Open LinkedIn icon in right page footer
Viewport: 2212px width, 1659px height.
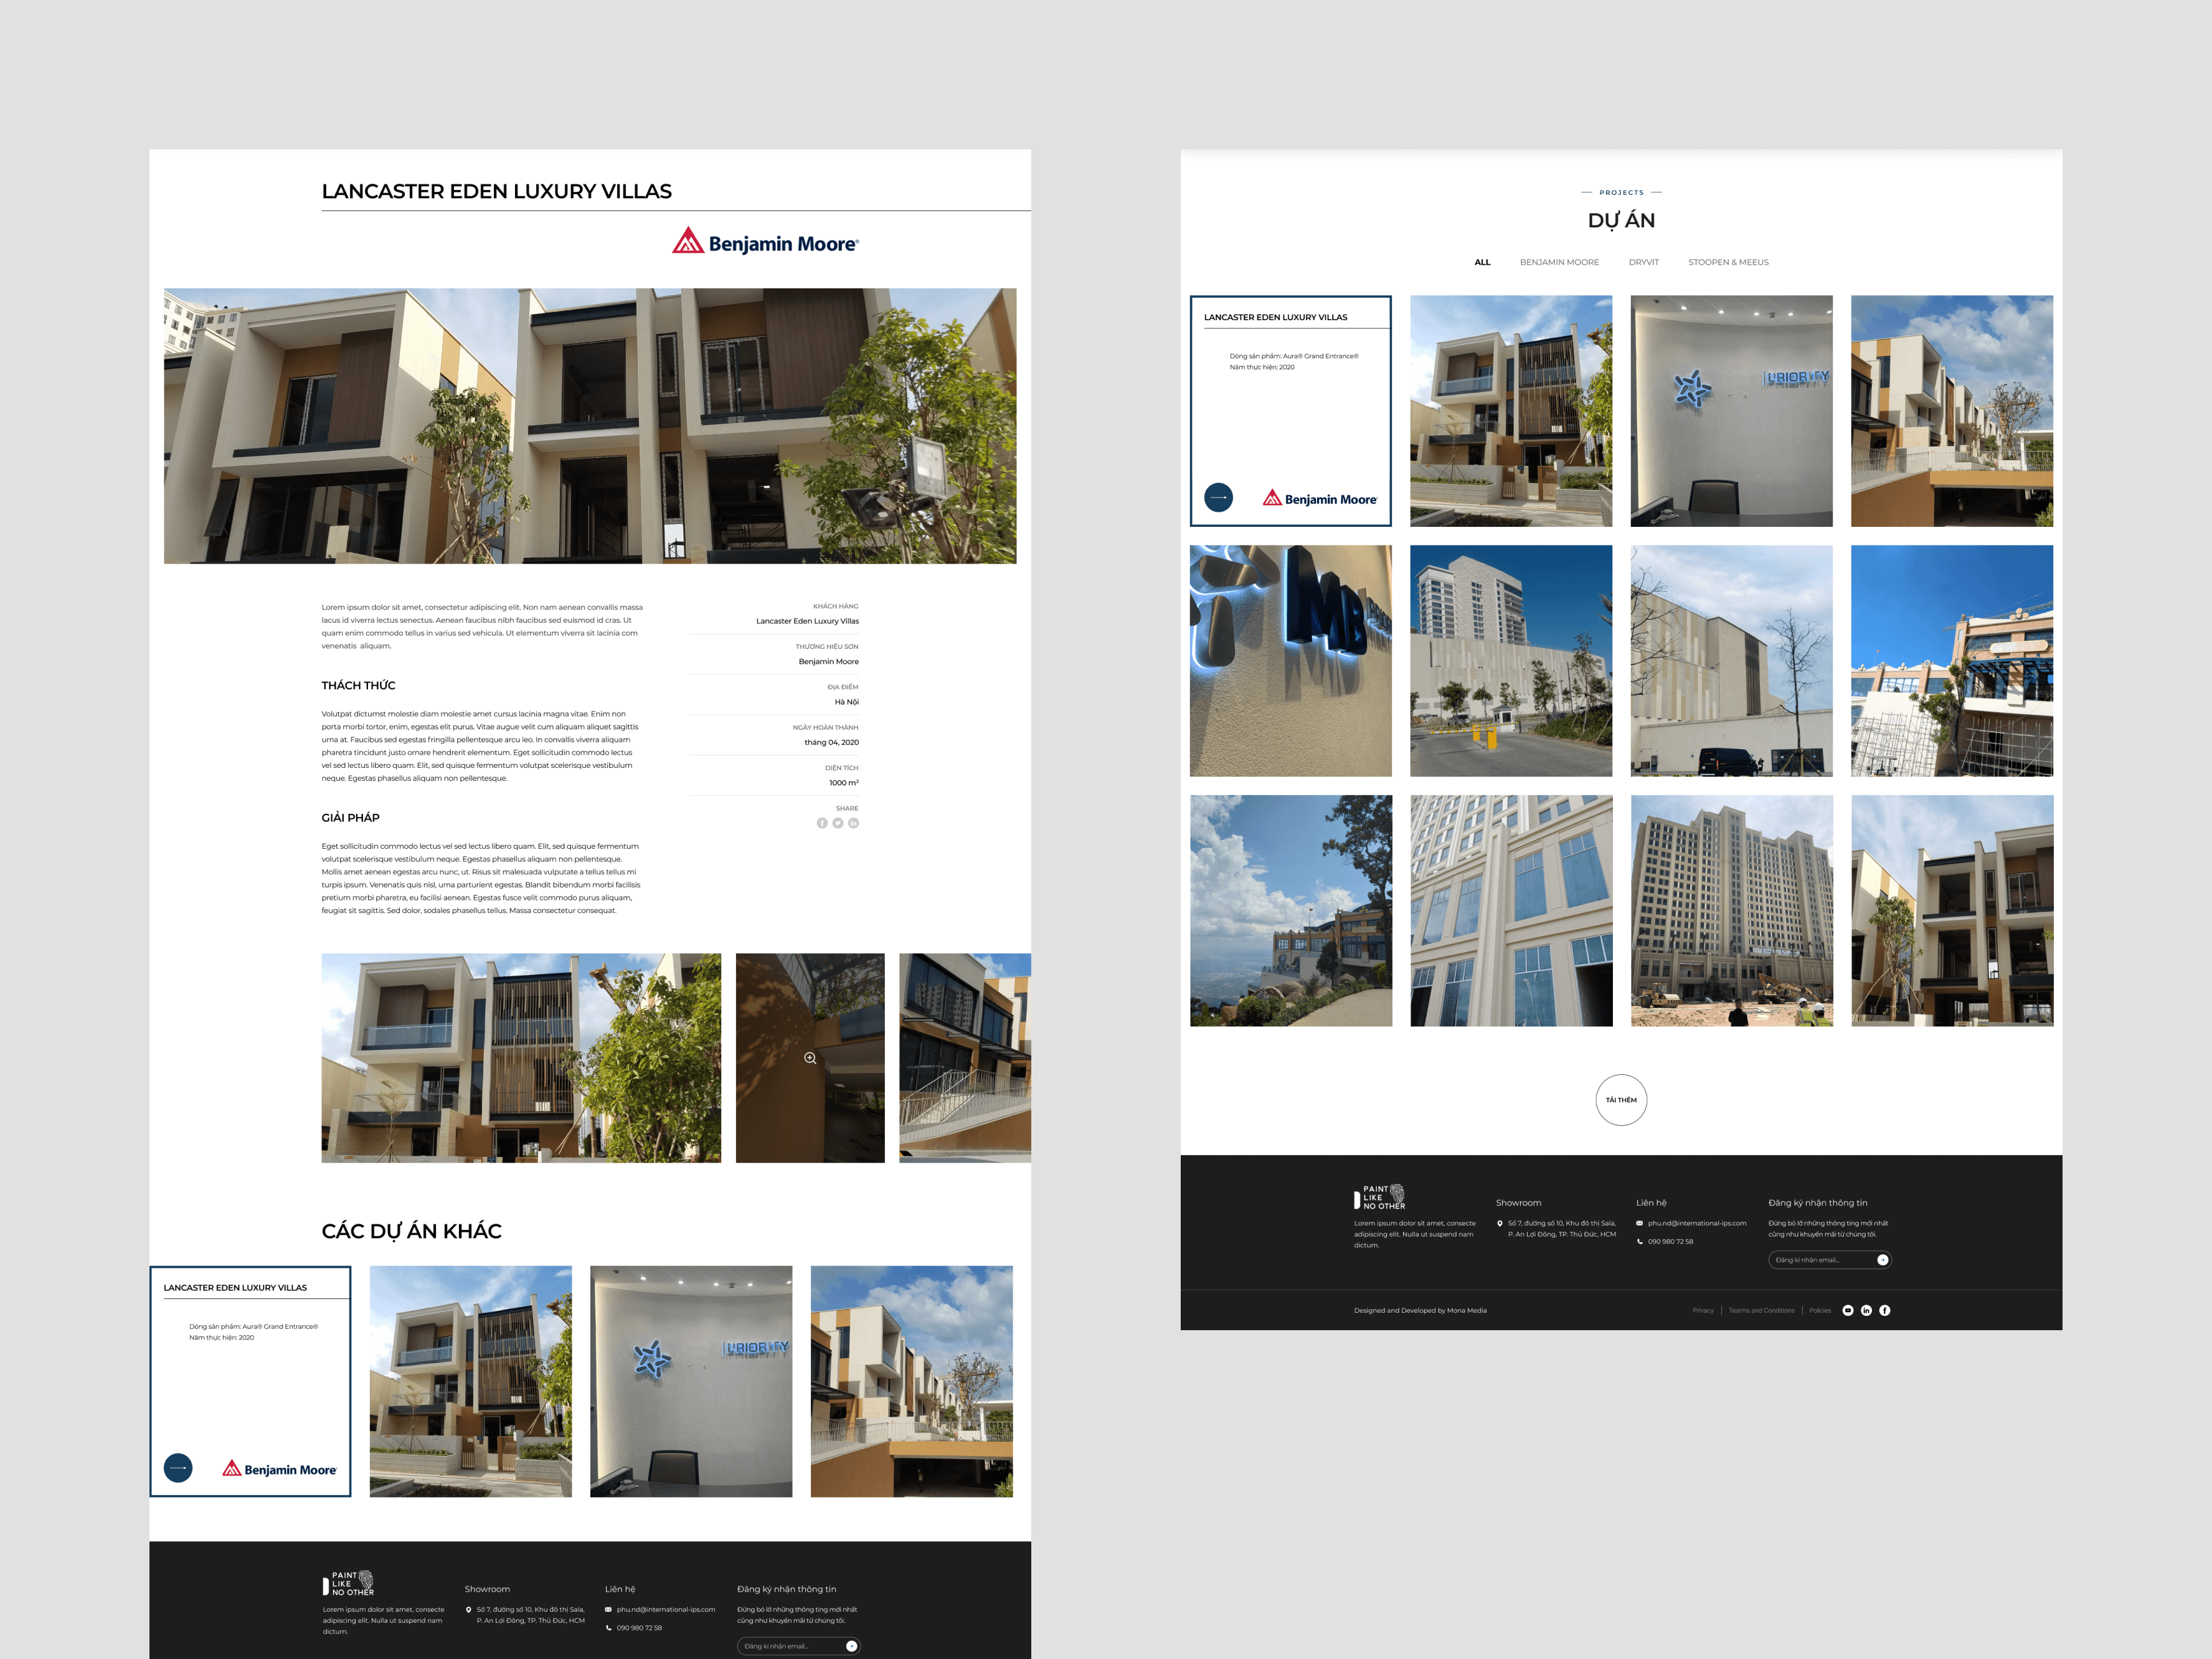coord(1866,1310)
